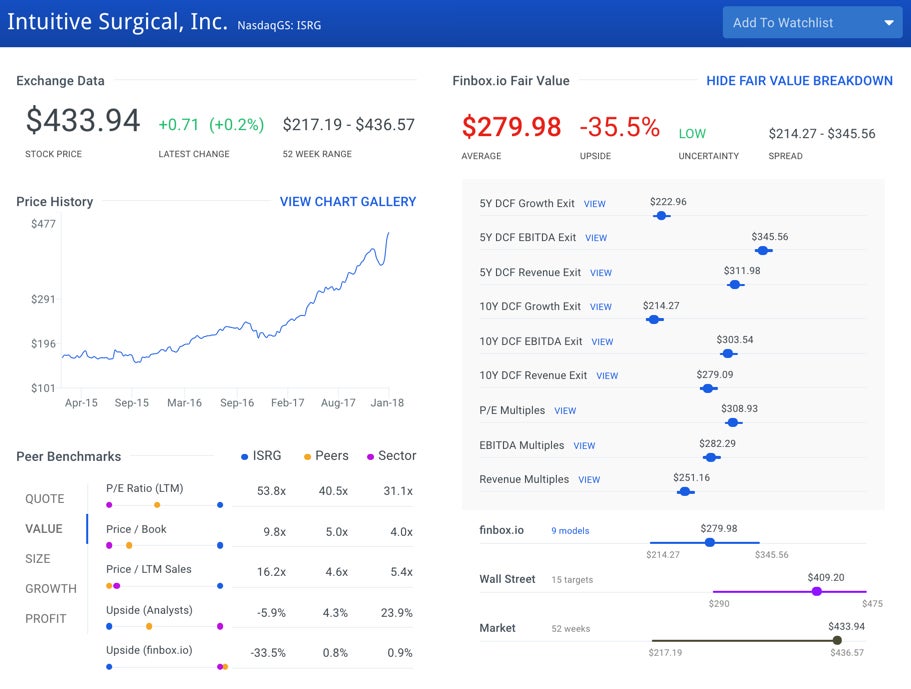View the 5Y DCF Revenue Exit model
Viewport: 911px width, 689px height.
(601, 272)
